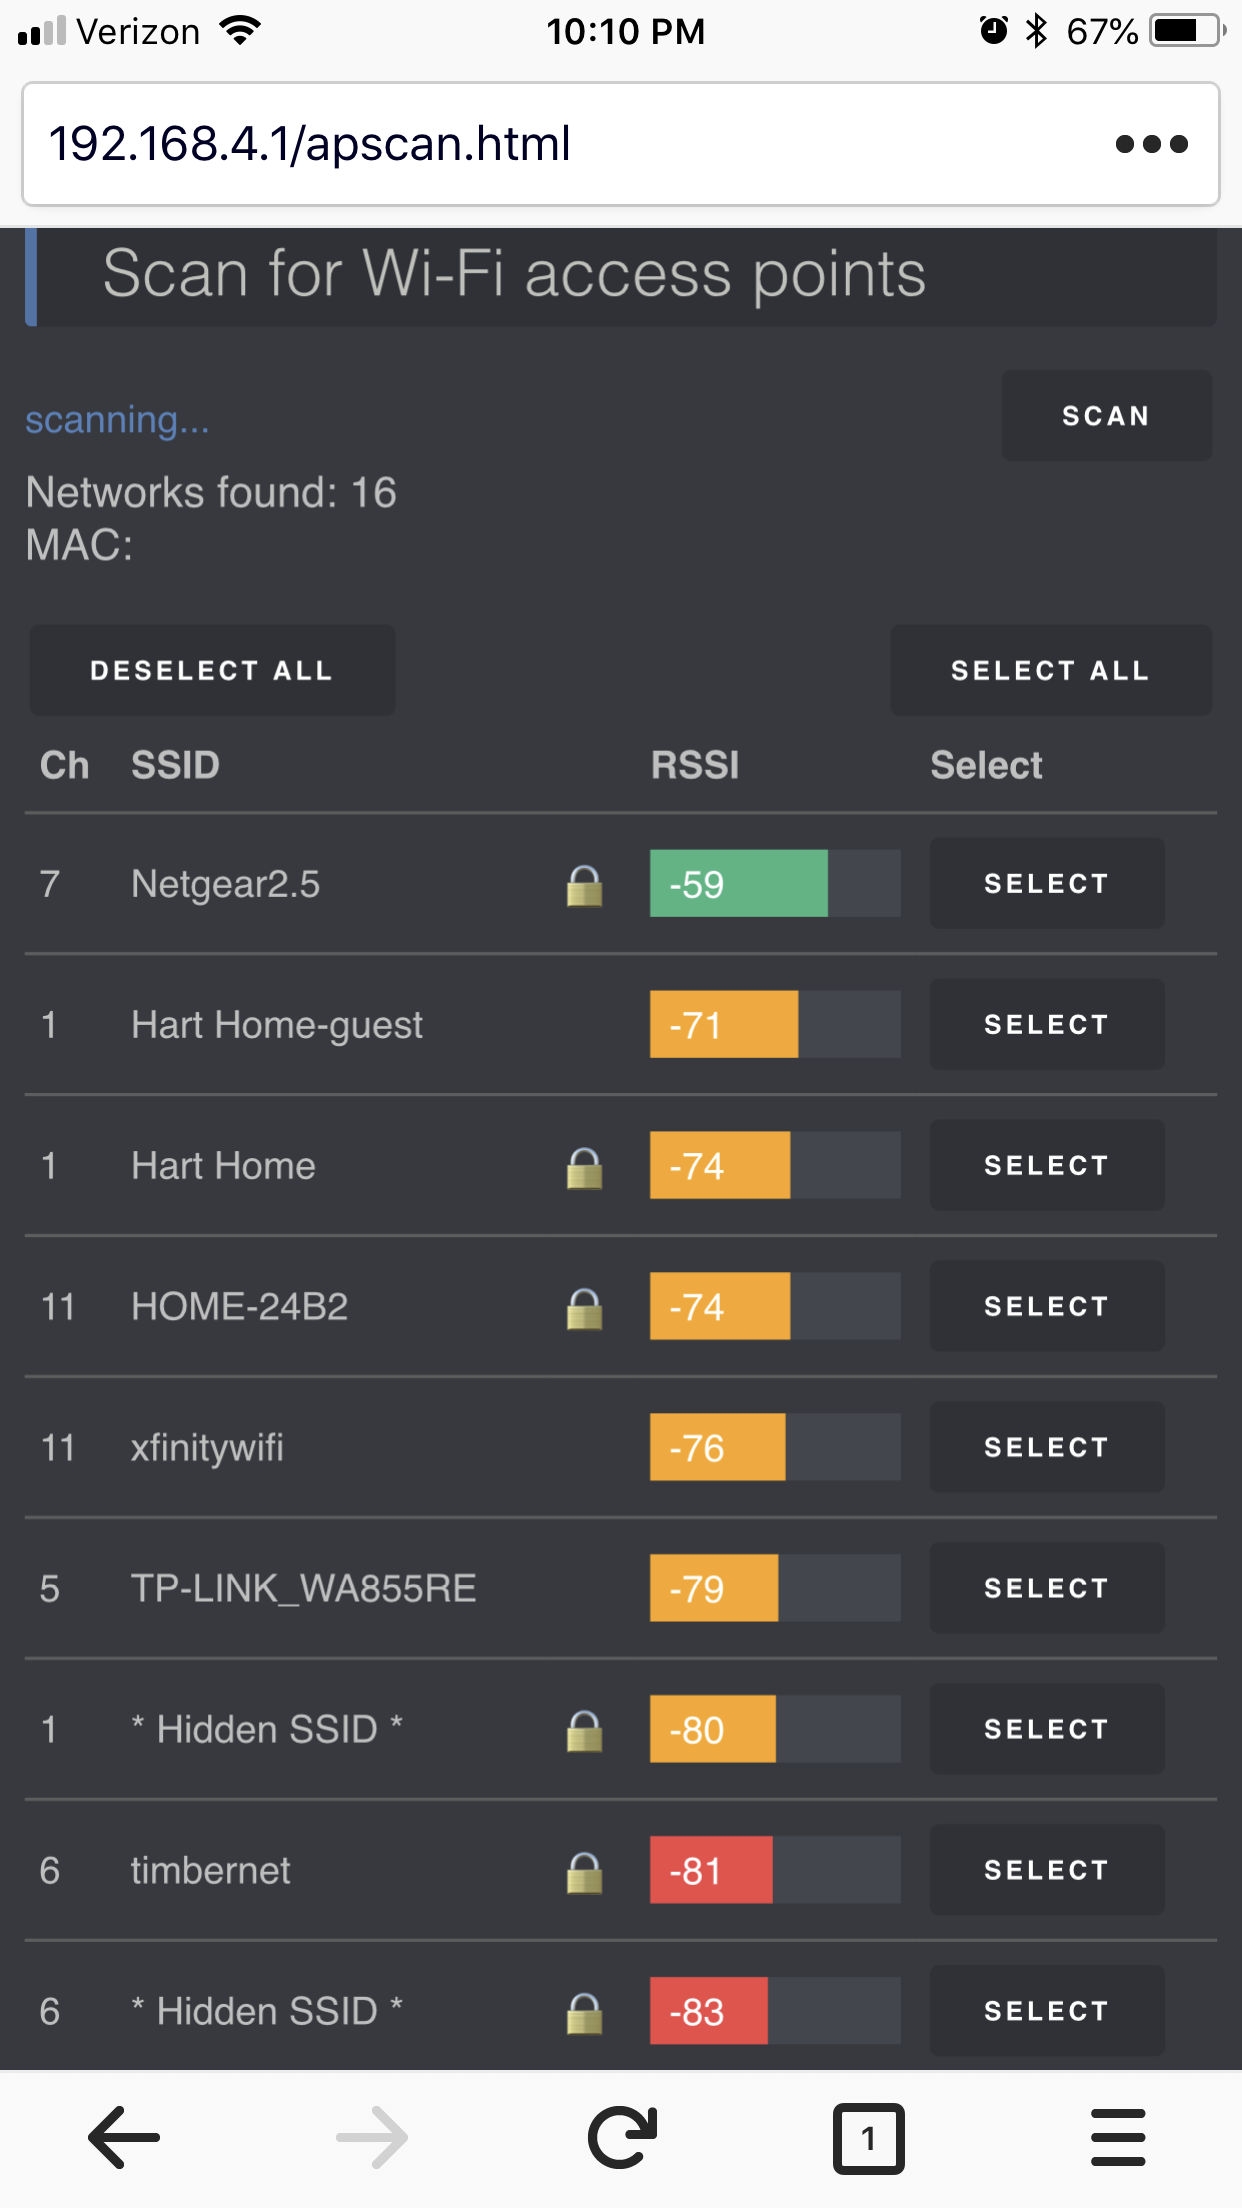Tap the browser back arrow

[x=124, y=2137]
